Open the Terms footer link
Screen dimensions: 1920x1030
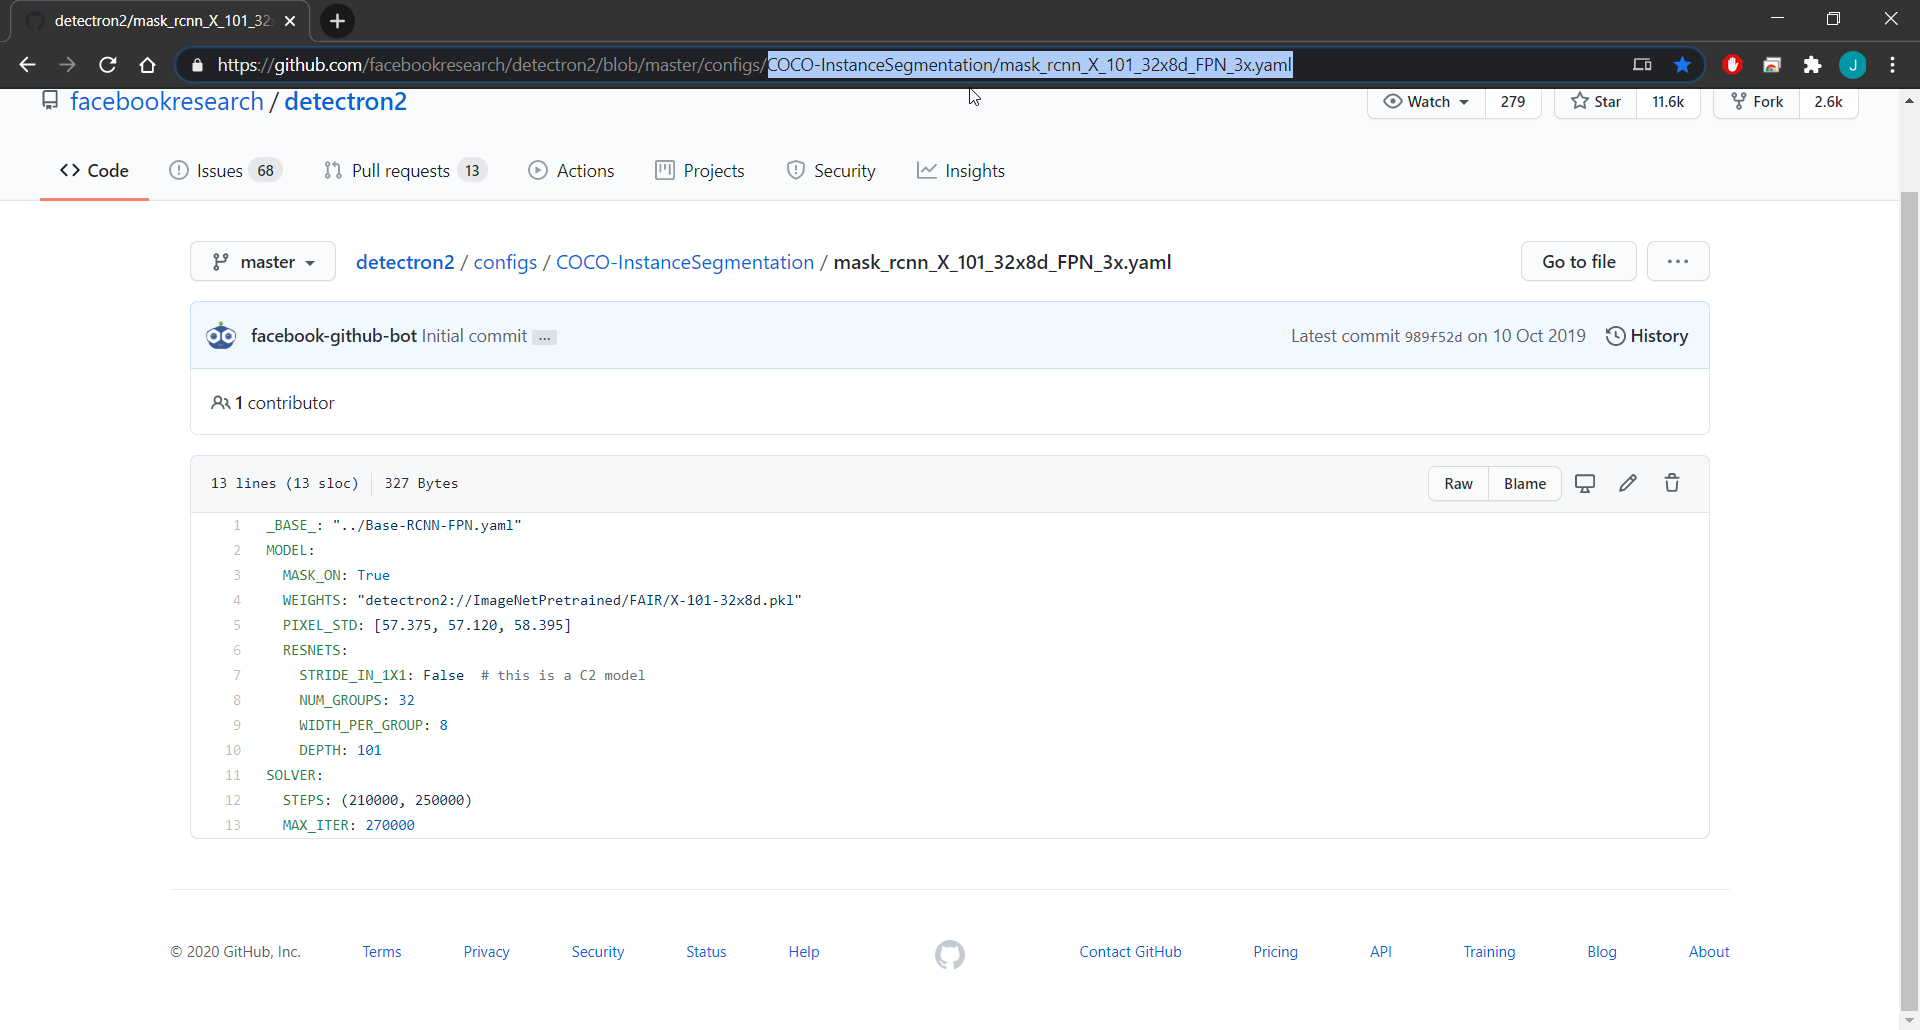point(382,952)
